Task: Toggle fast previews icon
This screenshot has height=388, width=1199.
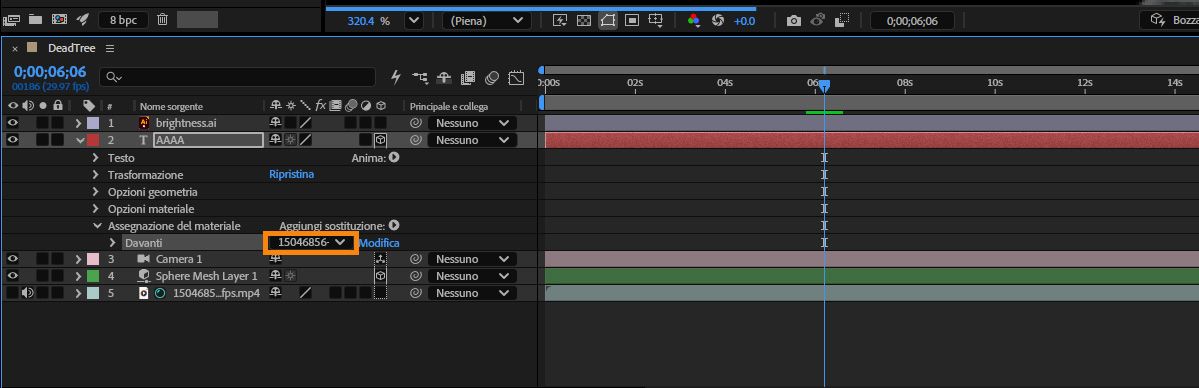Action: pyautogui.click(x=560, y=21)
